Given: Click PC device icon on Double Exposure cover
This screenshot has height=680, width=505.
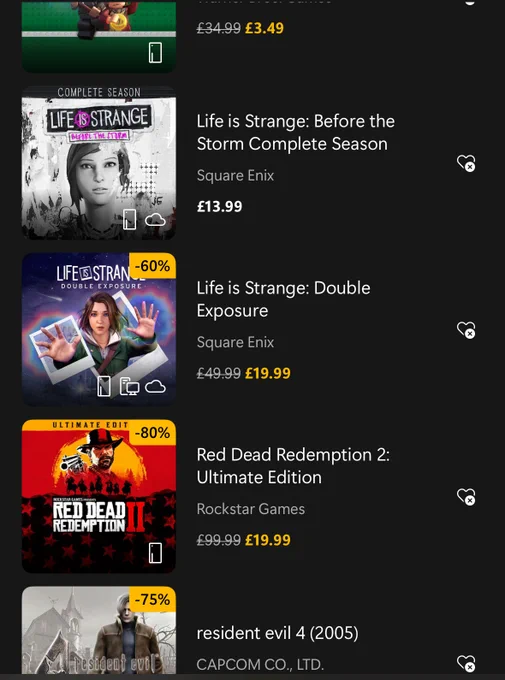Looking at the screenshot, I should pyautogui.click(x=129, y=386).
